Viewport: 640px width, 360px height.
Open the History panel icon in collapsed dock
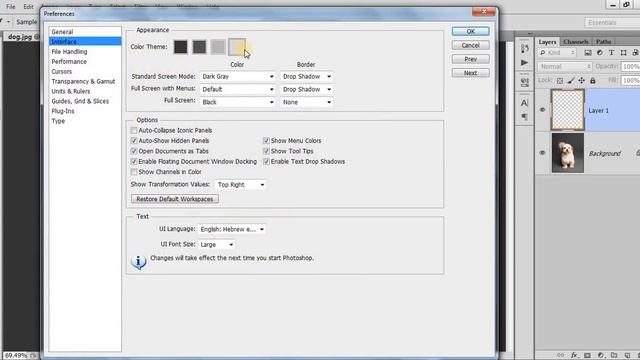pos(524,49)
